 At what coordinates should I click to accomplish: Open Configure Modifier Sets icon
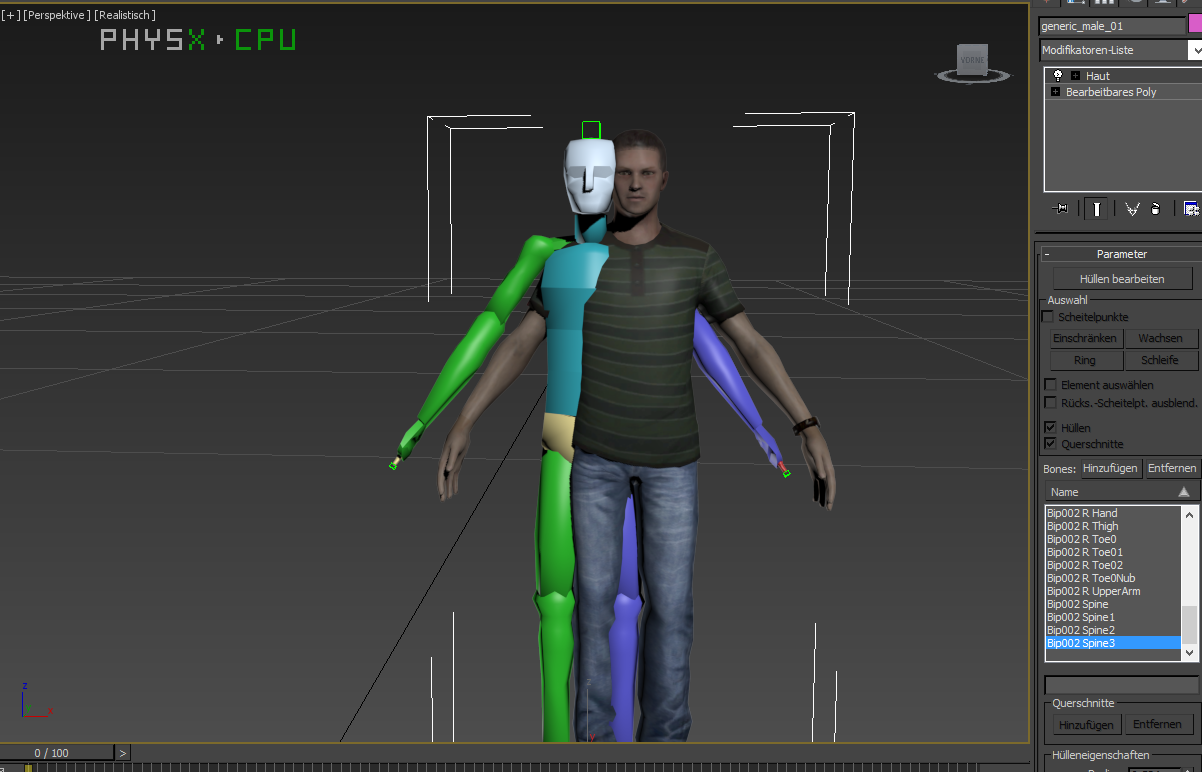pyautogui.click(x=1190, y=208)
